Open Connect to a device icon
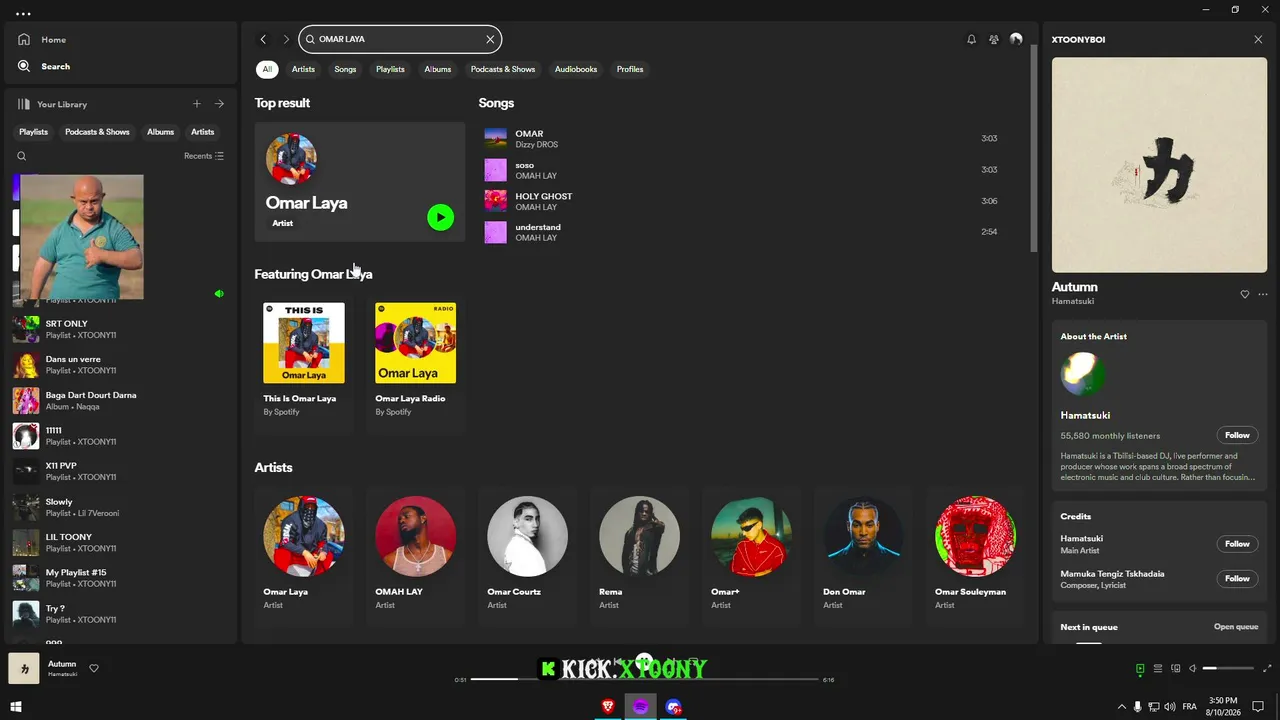 coord(1176,668)
